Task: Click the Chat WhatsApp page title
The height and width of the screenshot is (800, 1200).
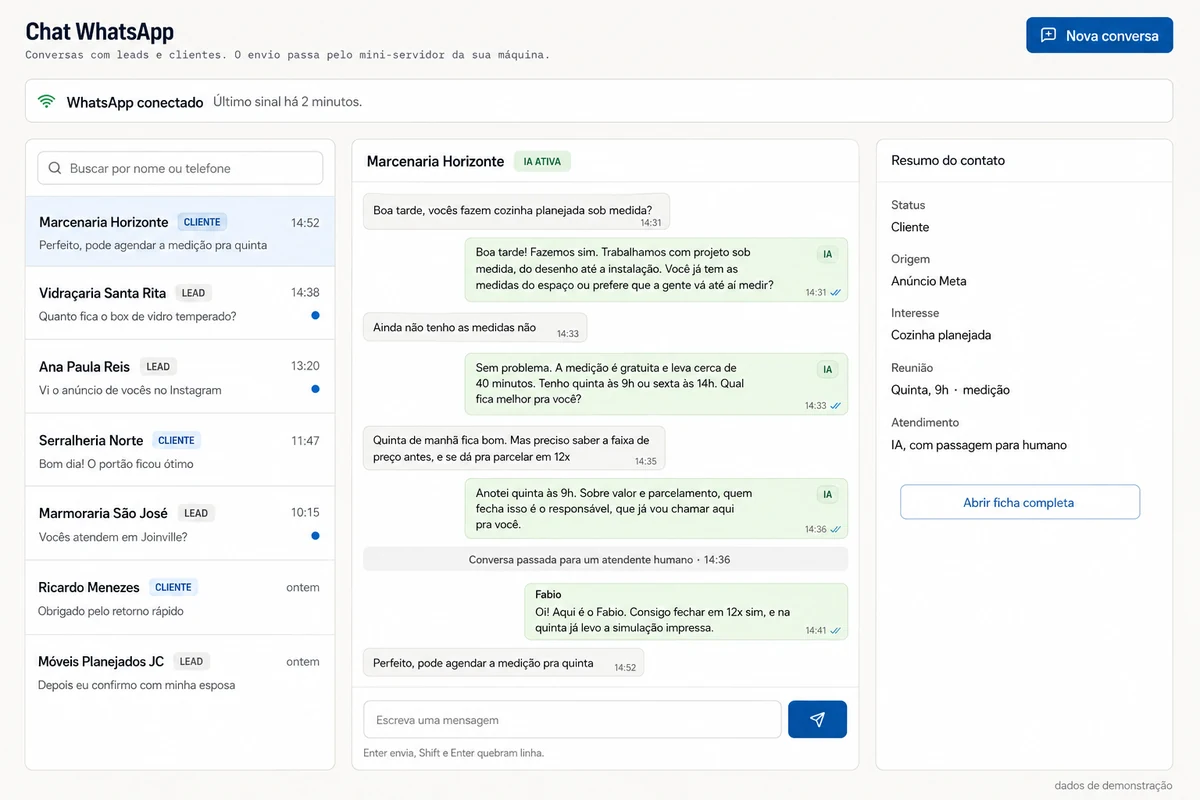Action: click(x=99, y=32)
